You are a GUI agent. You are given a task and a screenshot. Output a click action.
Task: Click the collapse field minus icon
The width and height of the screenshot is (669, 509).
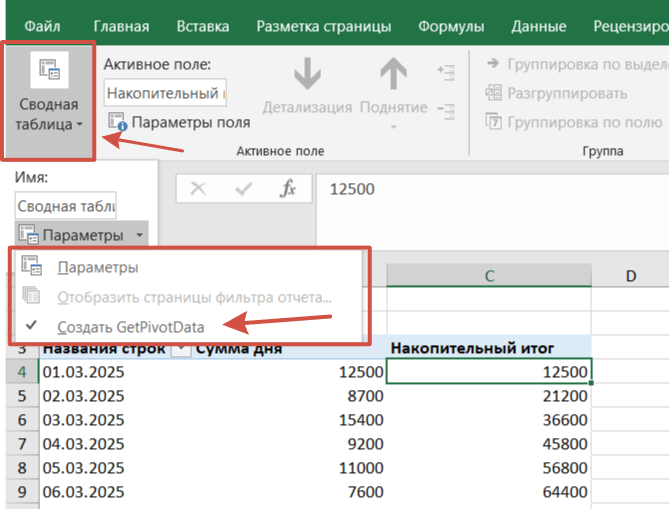(446, 111)
